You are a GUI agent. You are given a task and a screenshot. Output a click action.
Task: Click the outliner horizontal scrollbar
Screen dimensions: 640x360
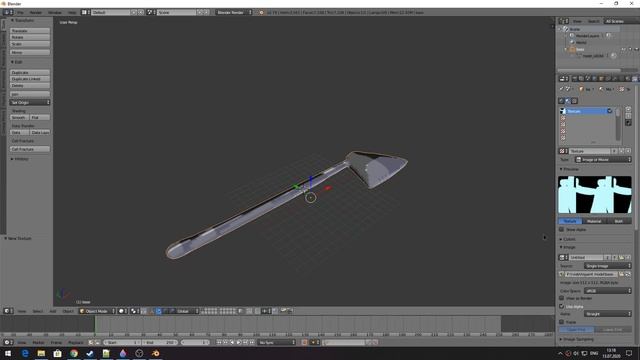(x=589, y=70)
